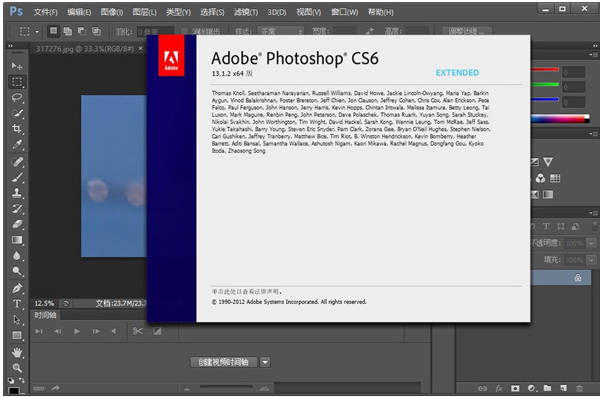600x397 pixels.
Task: Click the create video timeline button
Action: (x=224, y=362)
